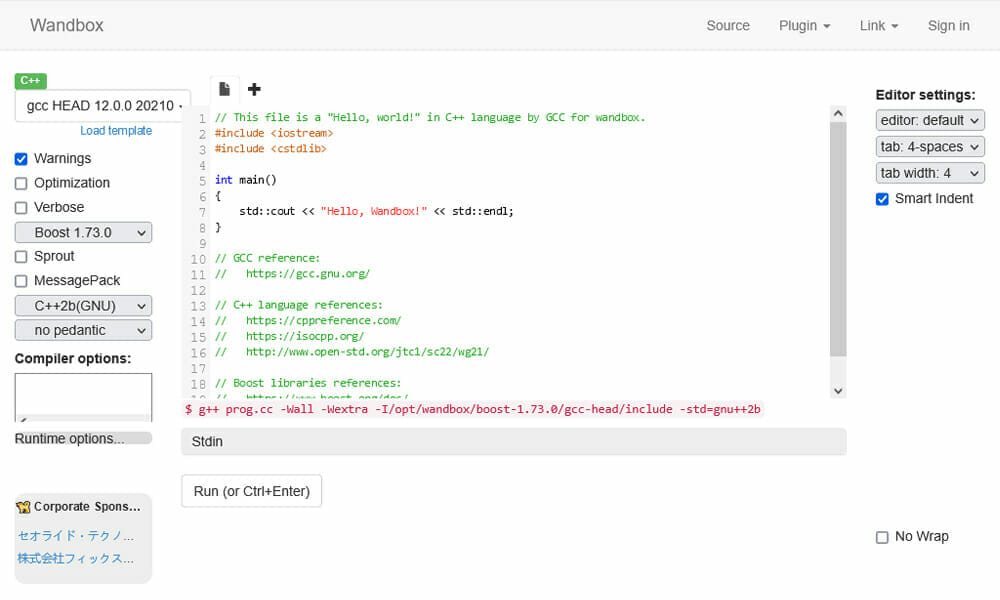
Task: Click the Load template link
Action: click(116, 131)
